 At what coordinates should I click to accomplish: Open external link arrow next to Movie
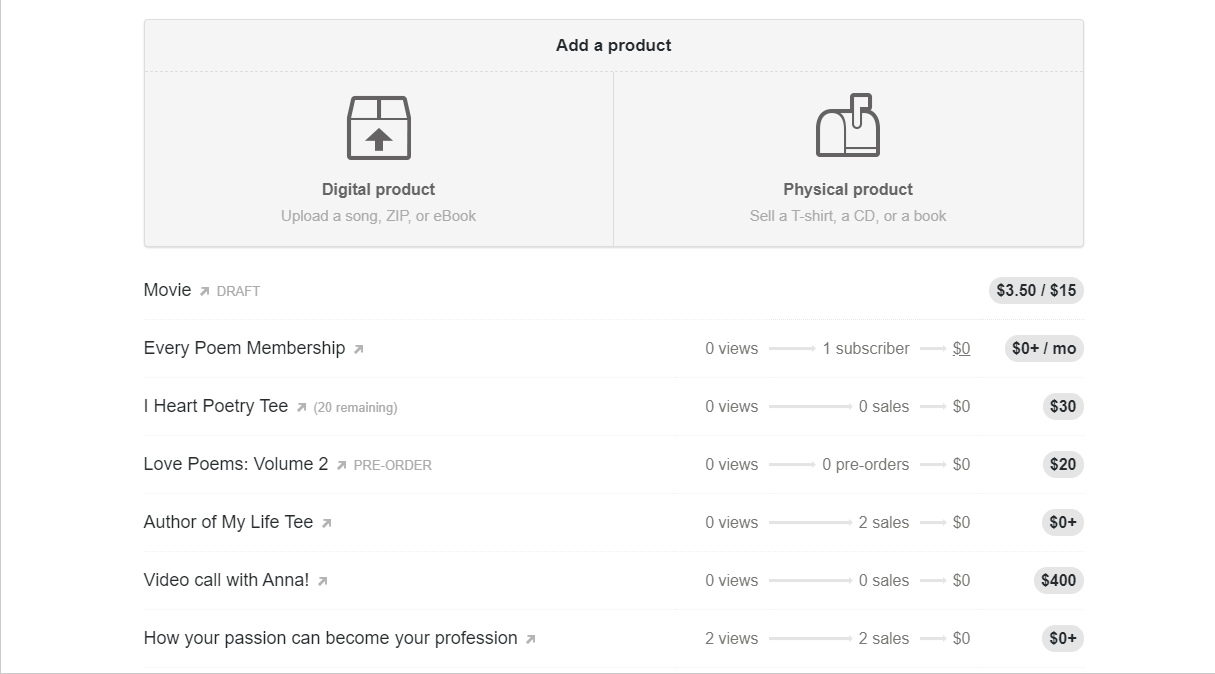click(x=204, y=291)
